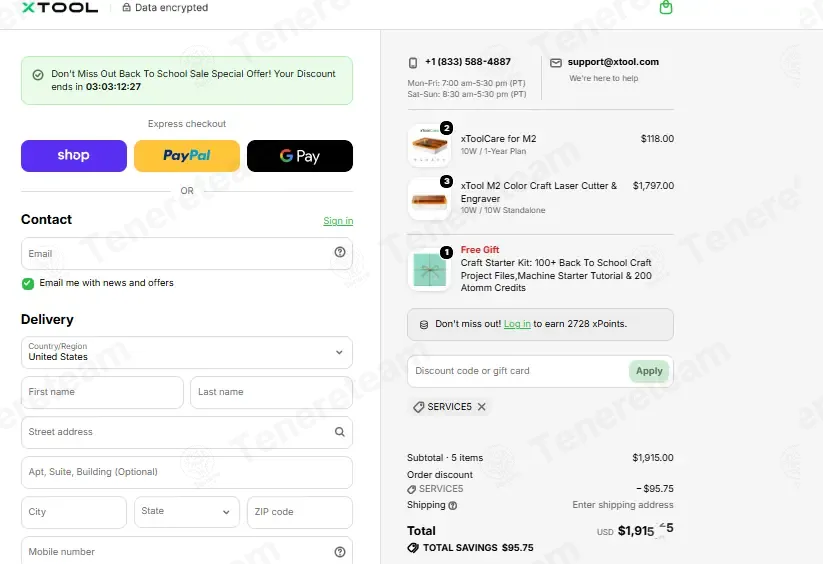Click the xToolCare for M2 product thumbnail
This screenshot has width=823, height=564.
pyautogui.click(x=429, y=145)
